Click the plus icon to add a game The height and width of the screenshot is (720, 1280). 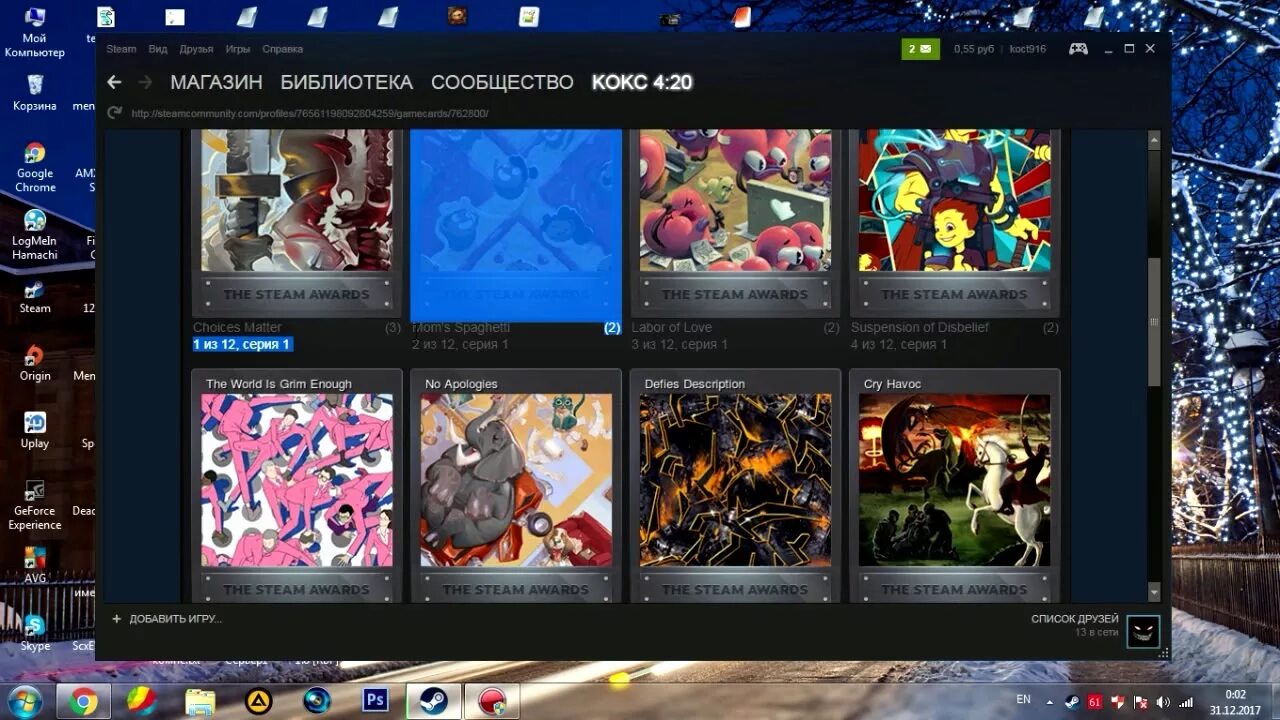click(116, 619)
